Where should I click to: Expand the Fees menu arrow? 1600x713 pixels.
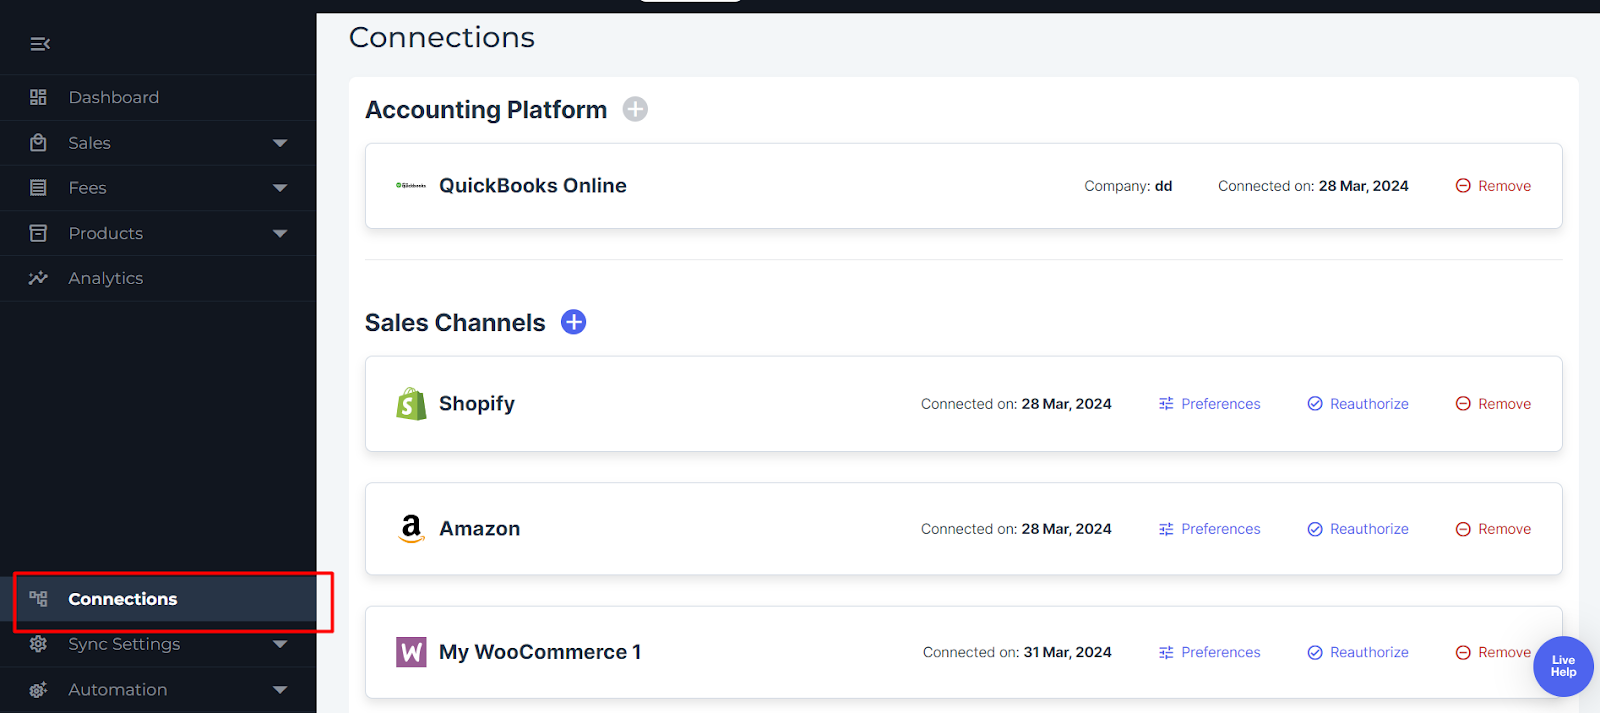[280, 188]
